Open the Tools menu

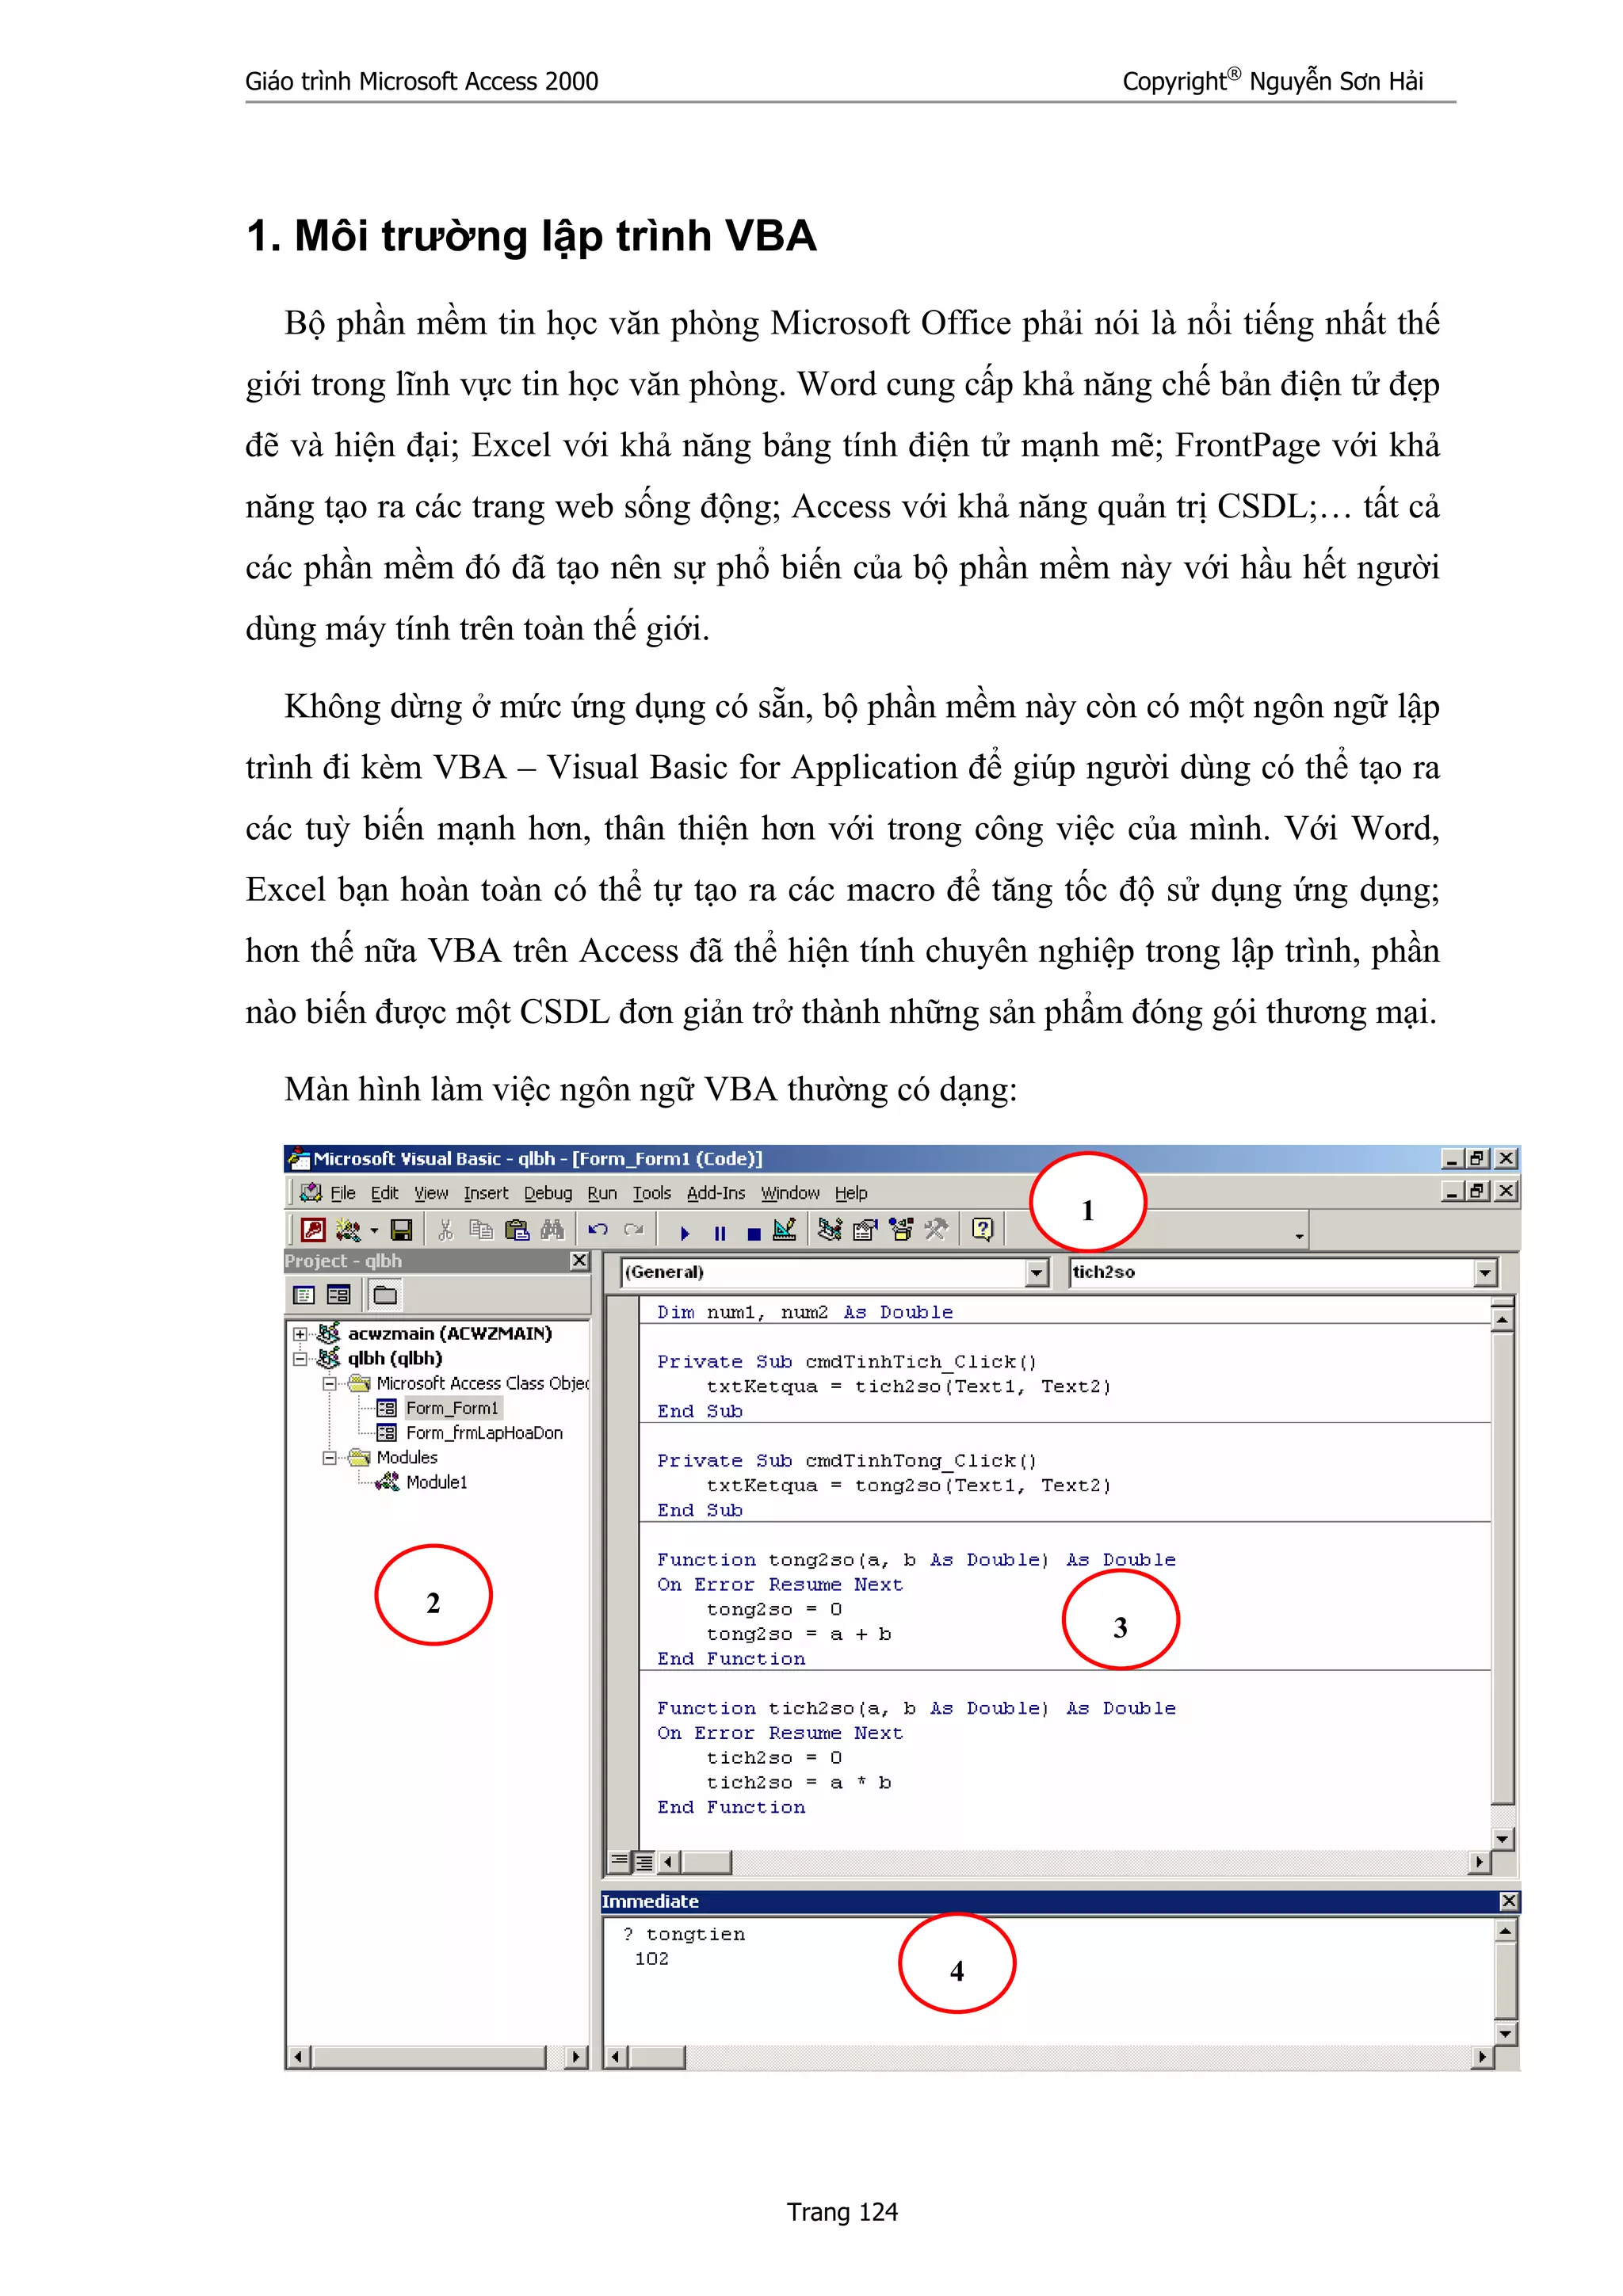point(651,1193)
